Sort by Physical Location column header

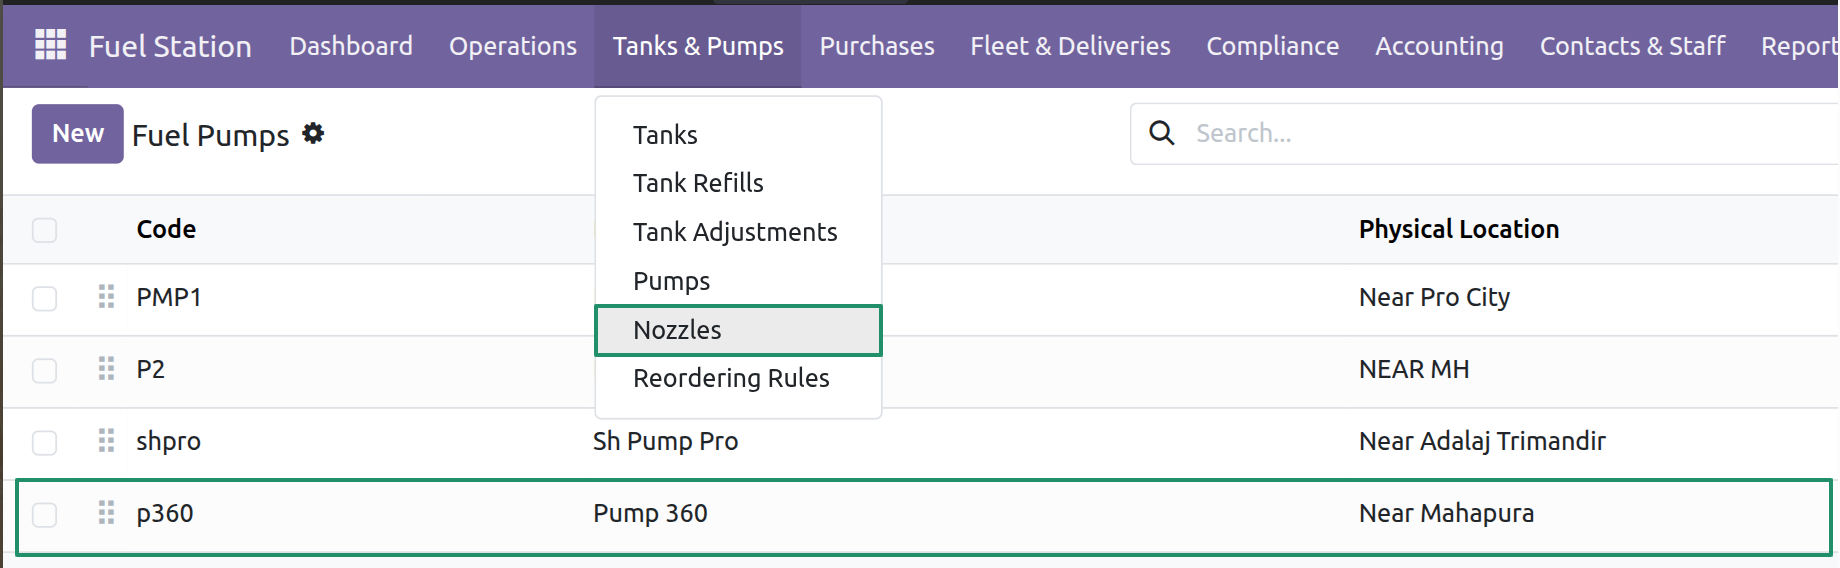1459,229
